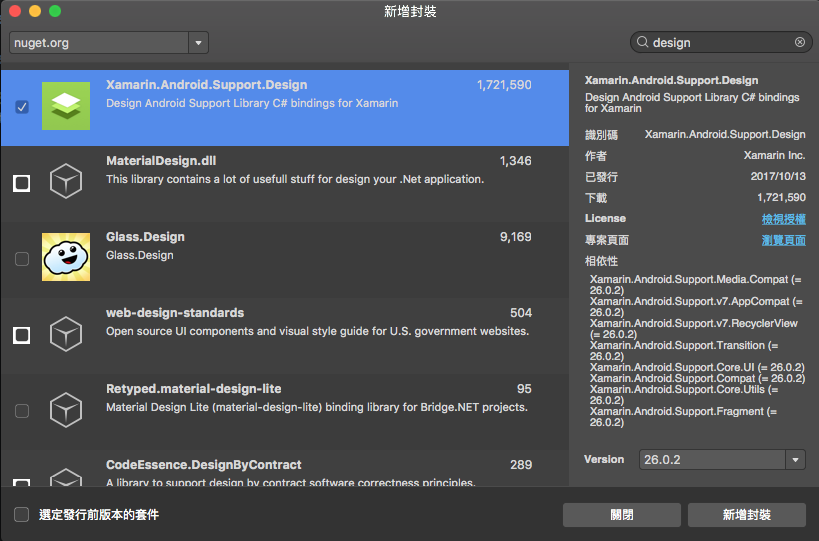Click the Xamarin.Android.Support.Media.Compat dependency entry

tap(695, 285)
